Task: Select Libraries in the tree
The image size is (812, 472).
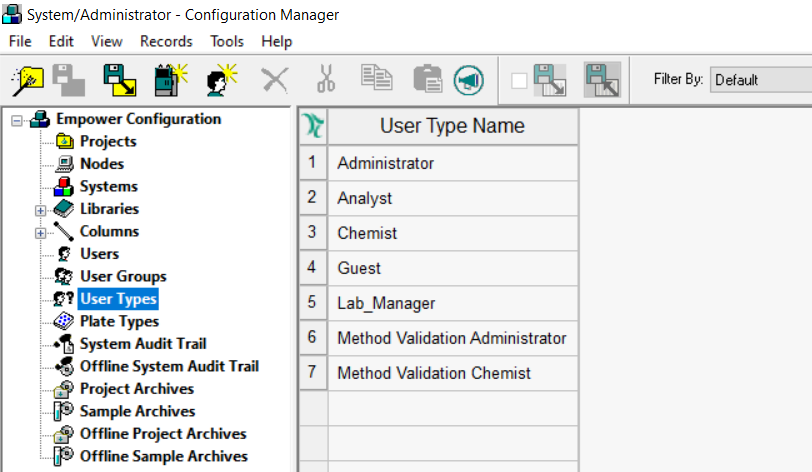Action: (x=109, y=209)
